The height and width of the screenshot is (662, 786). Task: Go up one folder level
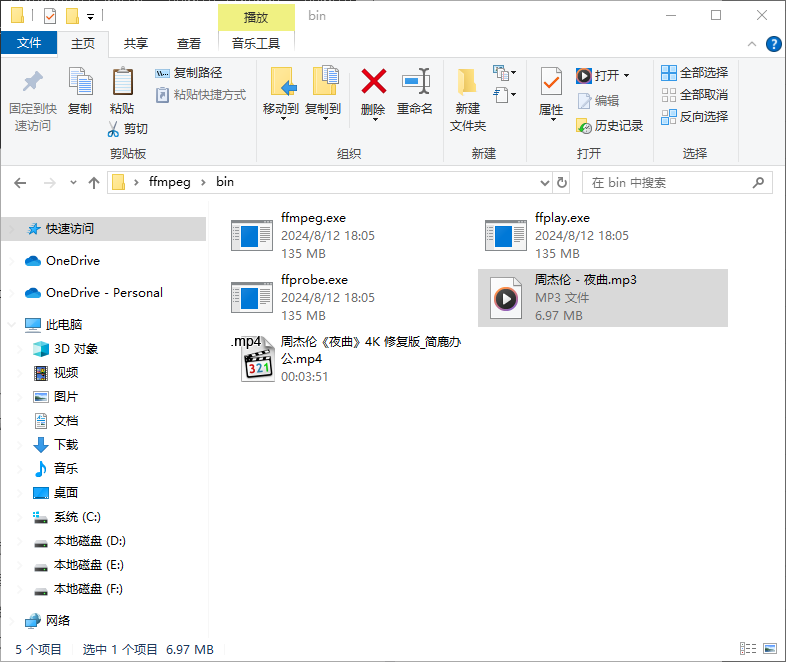click(94, 183)
